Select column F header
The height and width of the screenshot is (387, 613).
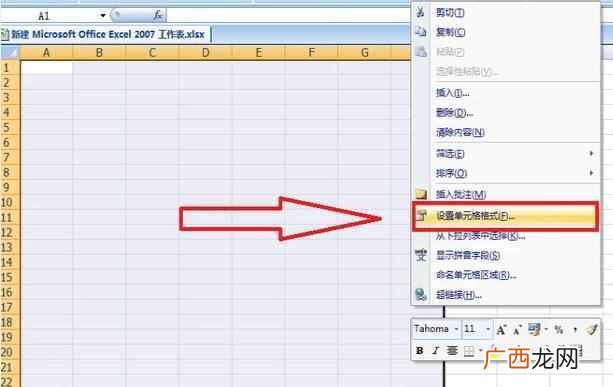click(x=312, y=52)
